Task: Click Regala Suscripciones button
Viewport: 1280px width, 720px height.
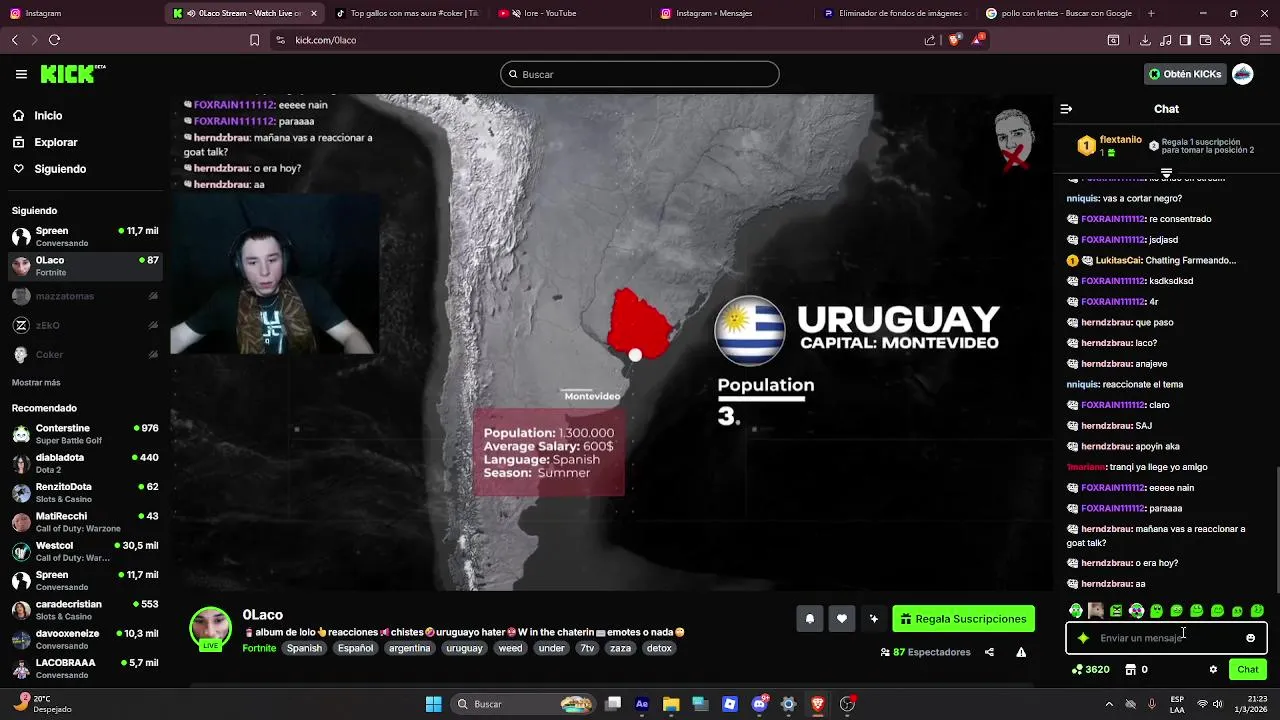Action: (963, 619)
